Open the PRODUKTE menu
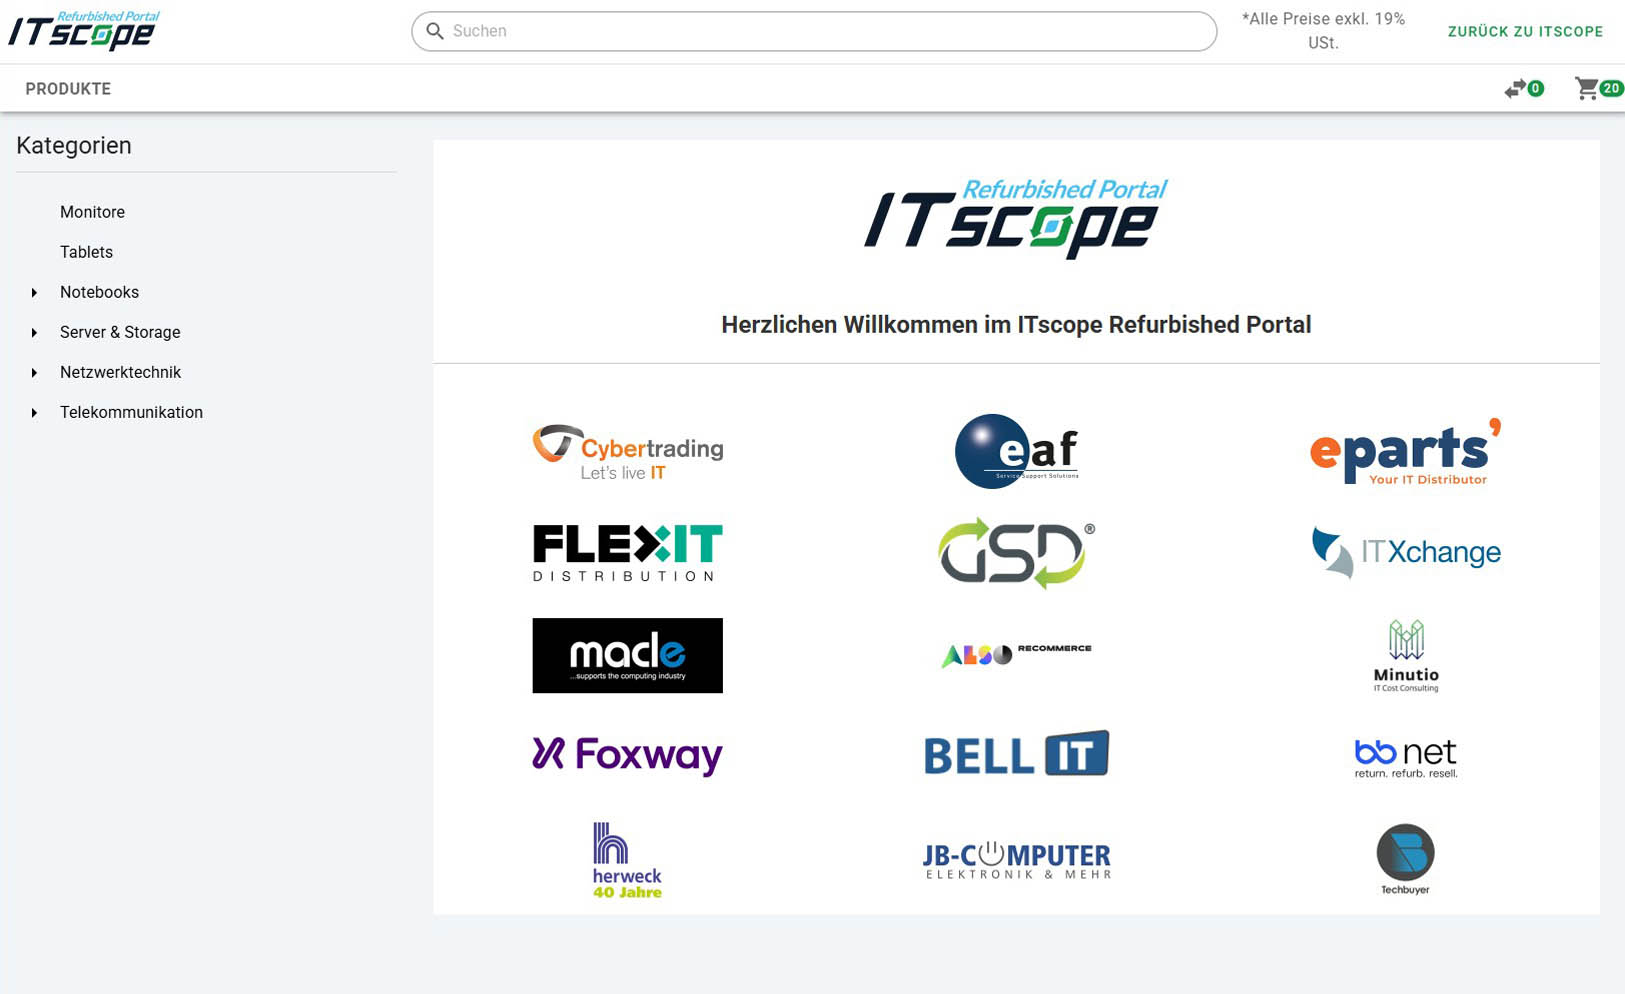This screenshot has width=1625, height=994. click(66, 88)
